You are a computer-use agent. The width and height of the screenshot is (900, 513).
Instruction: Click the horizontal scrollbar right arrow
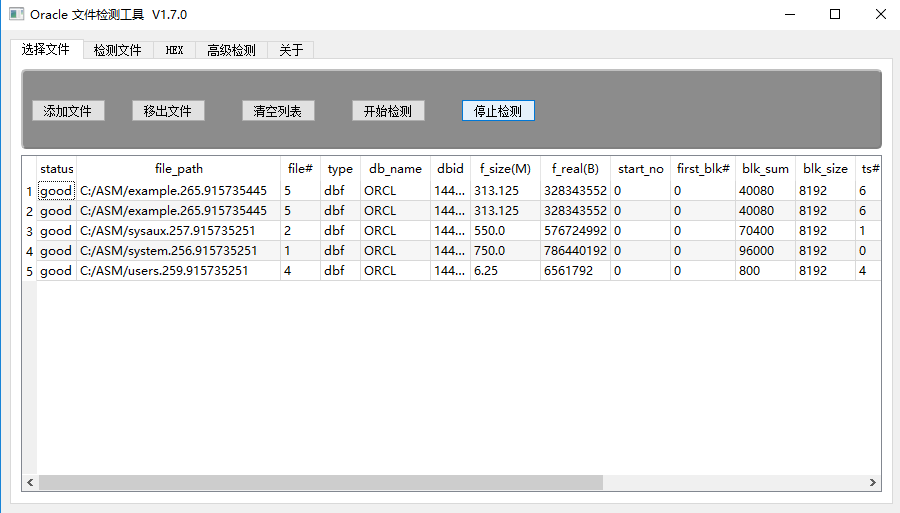(x=874, y=482)
